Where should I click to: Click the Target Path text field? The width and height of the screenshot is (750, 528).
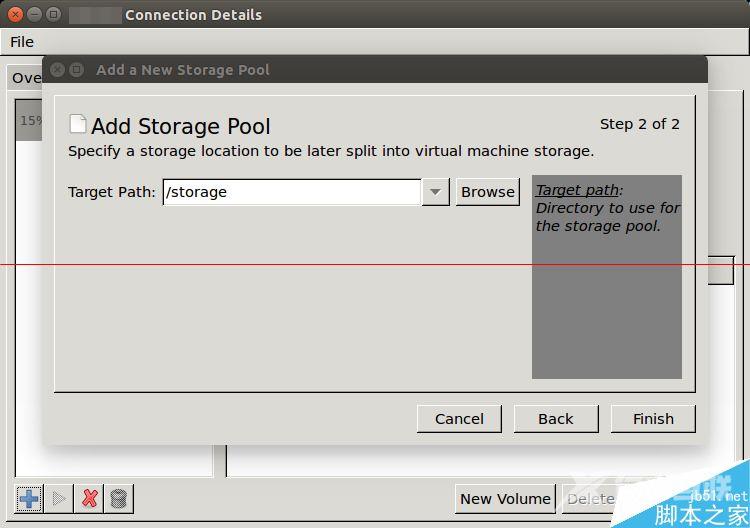[x=291, y=192]
